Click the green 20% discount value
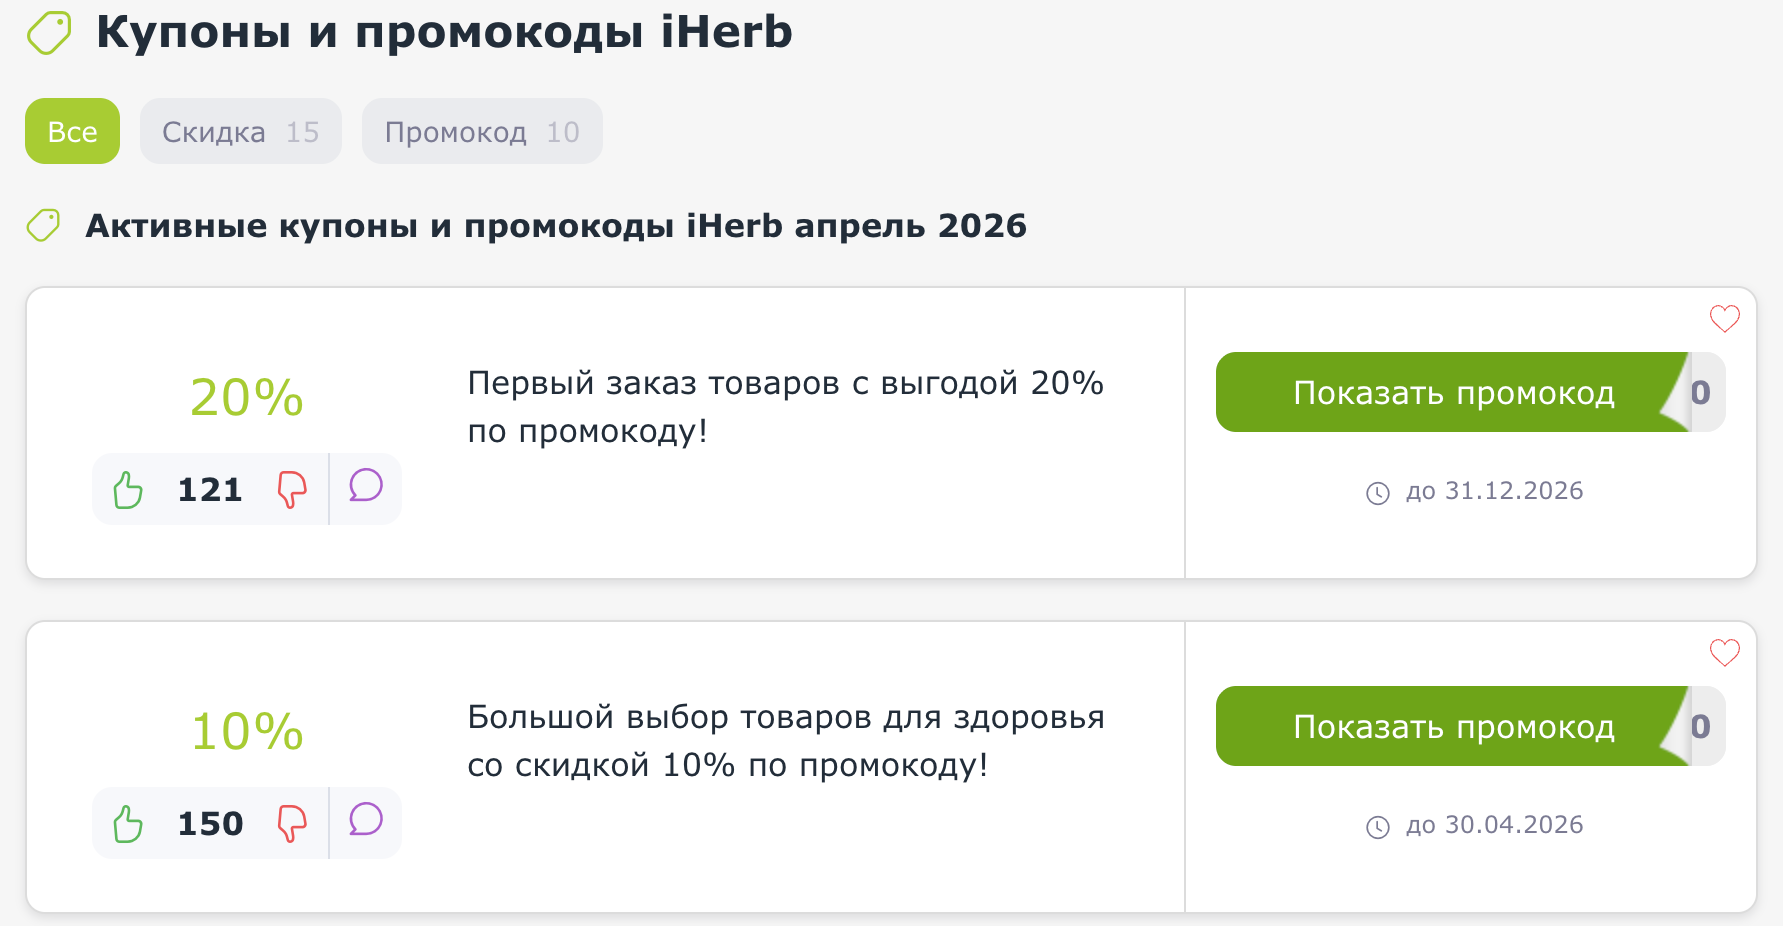 247,398
